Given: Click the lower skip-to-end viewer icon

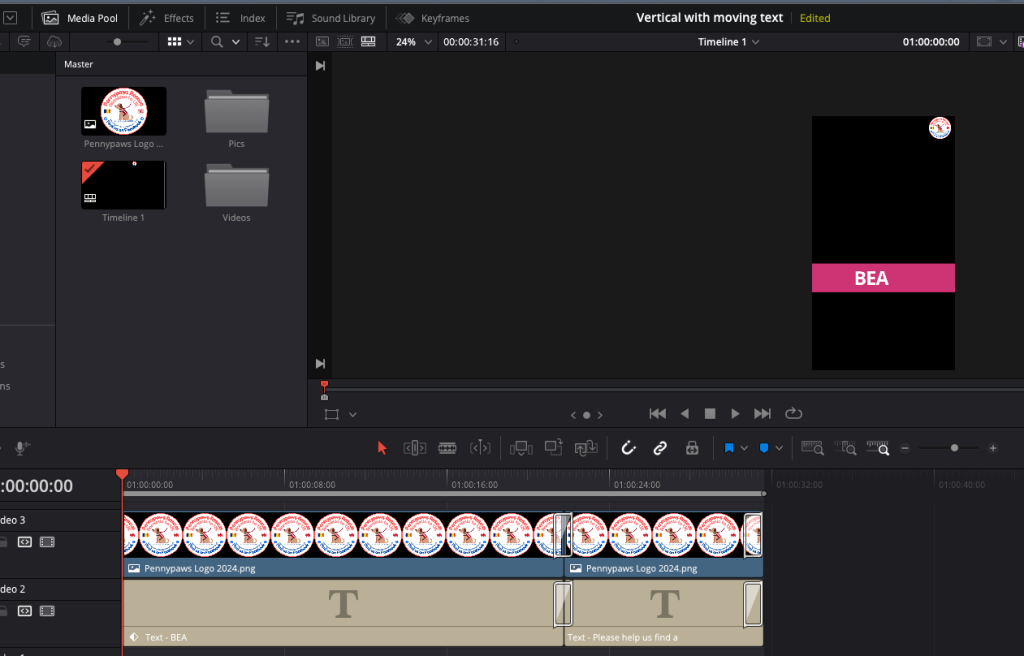Looking at the screenshot, I should tap(320, 363).
